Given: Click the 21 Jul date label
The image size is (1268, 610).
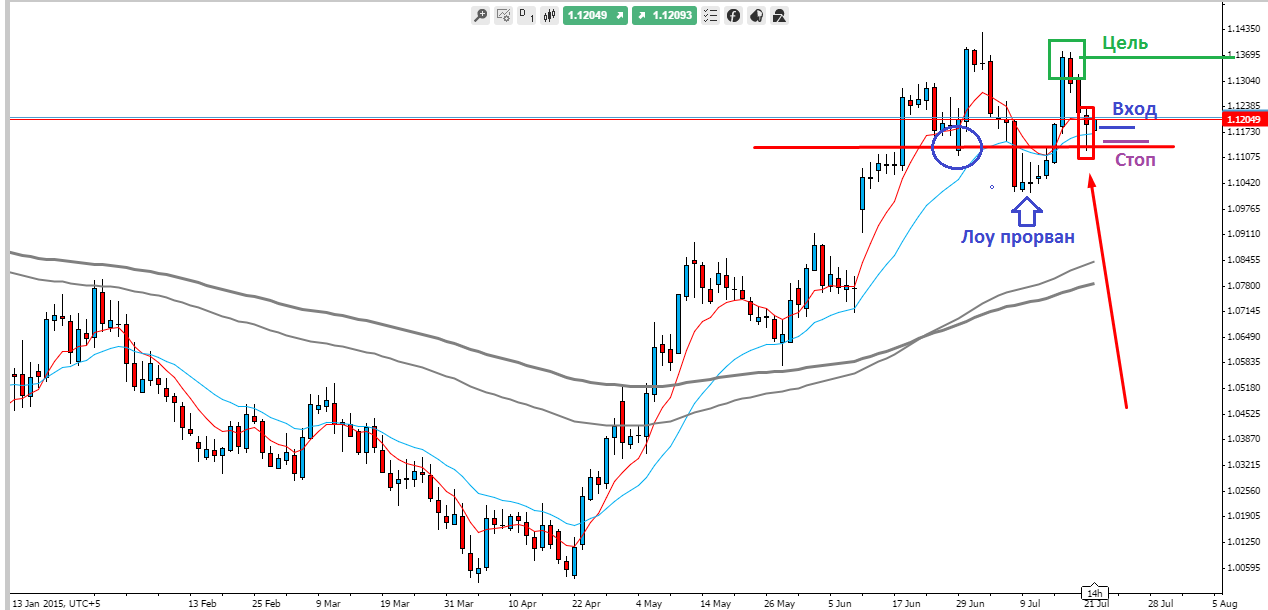Looking at the screenshot, I should (1096, 604).
